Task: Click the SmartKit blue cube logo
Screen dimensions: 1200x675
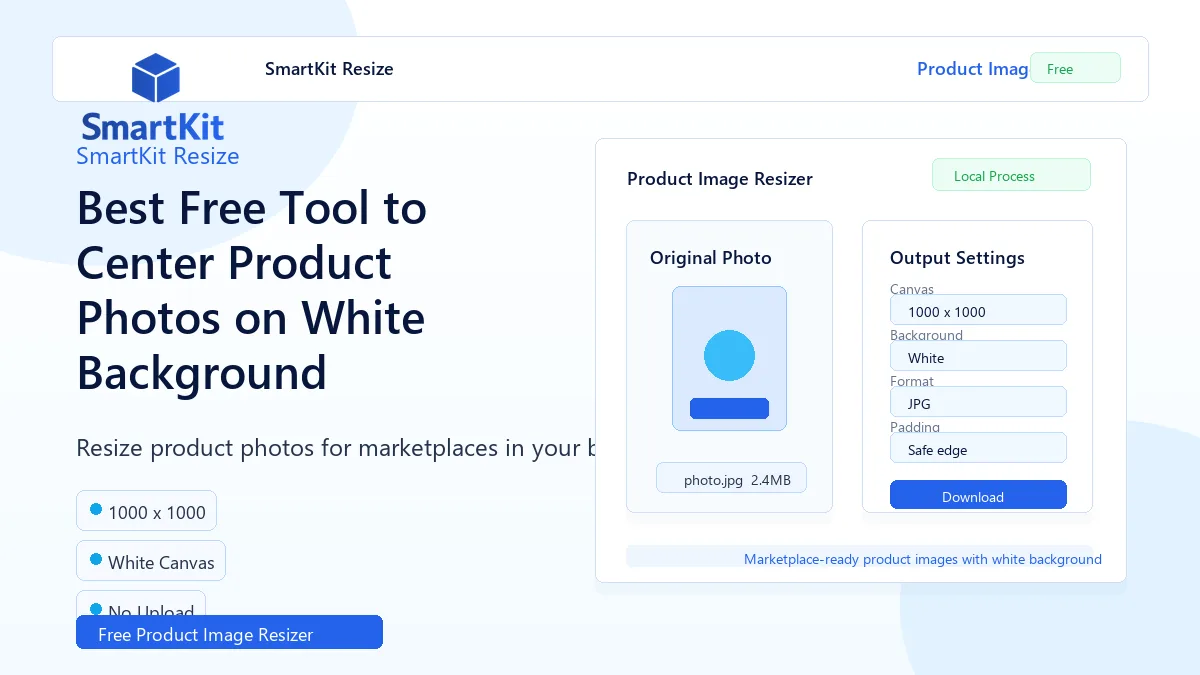Action: (x=155, y=78)
